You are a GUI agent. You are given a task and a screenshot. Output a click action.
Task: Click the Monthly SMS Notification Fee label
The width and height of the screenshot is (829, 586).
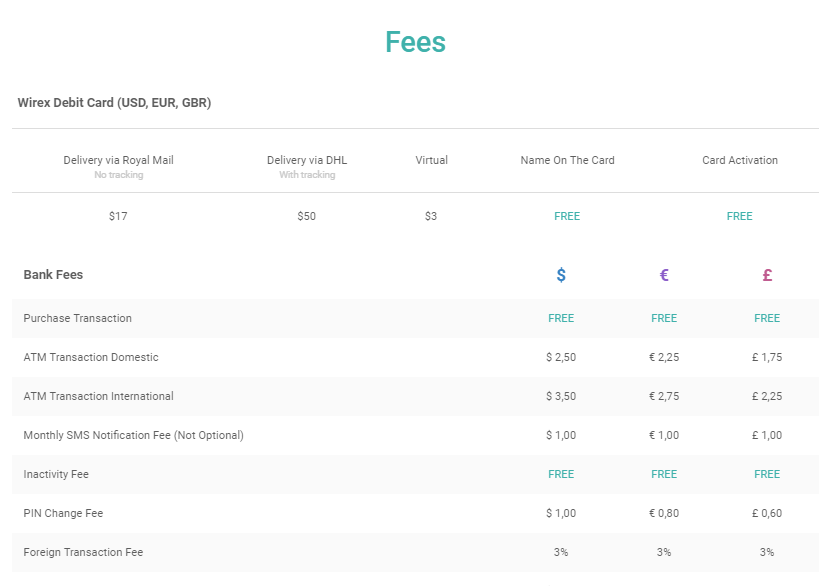(x=134, y=435)
